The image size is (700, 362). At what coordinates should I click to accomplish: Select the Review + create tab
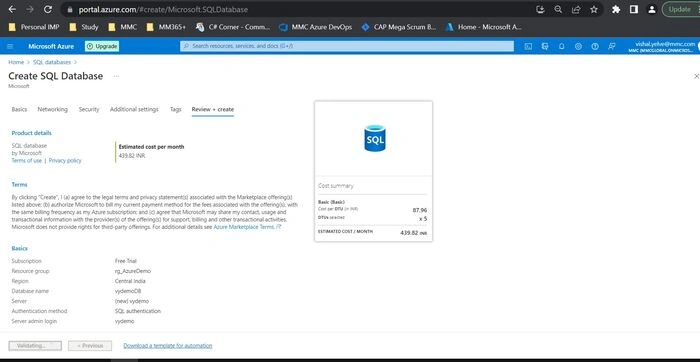[x=212, y=109]
